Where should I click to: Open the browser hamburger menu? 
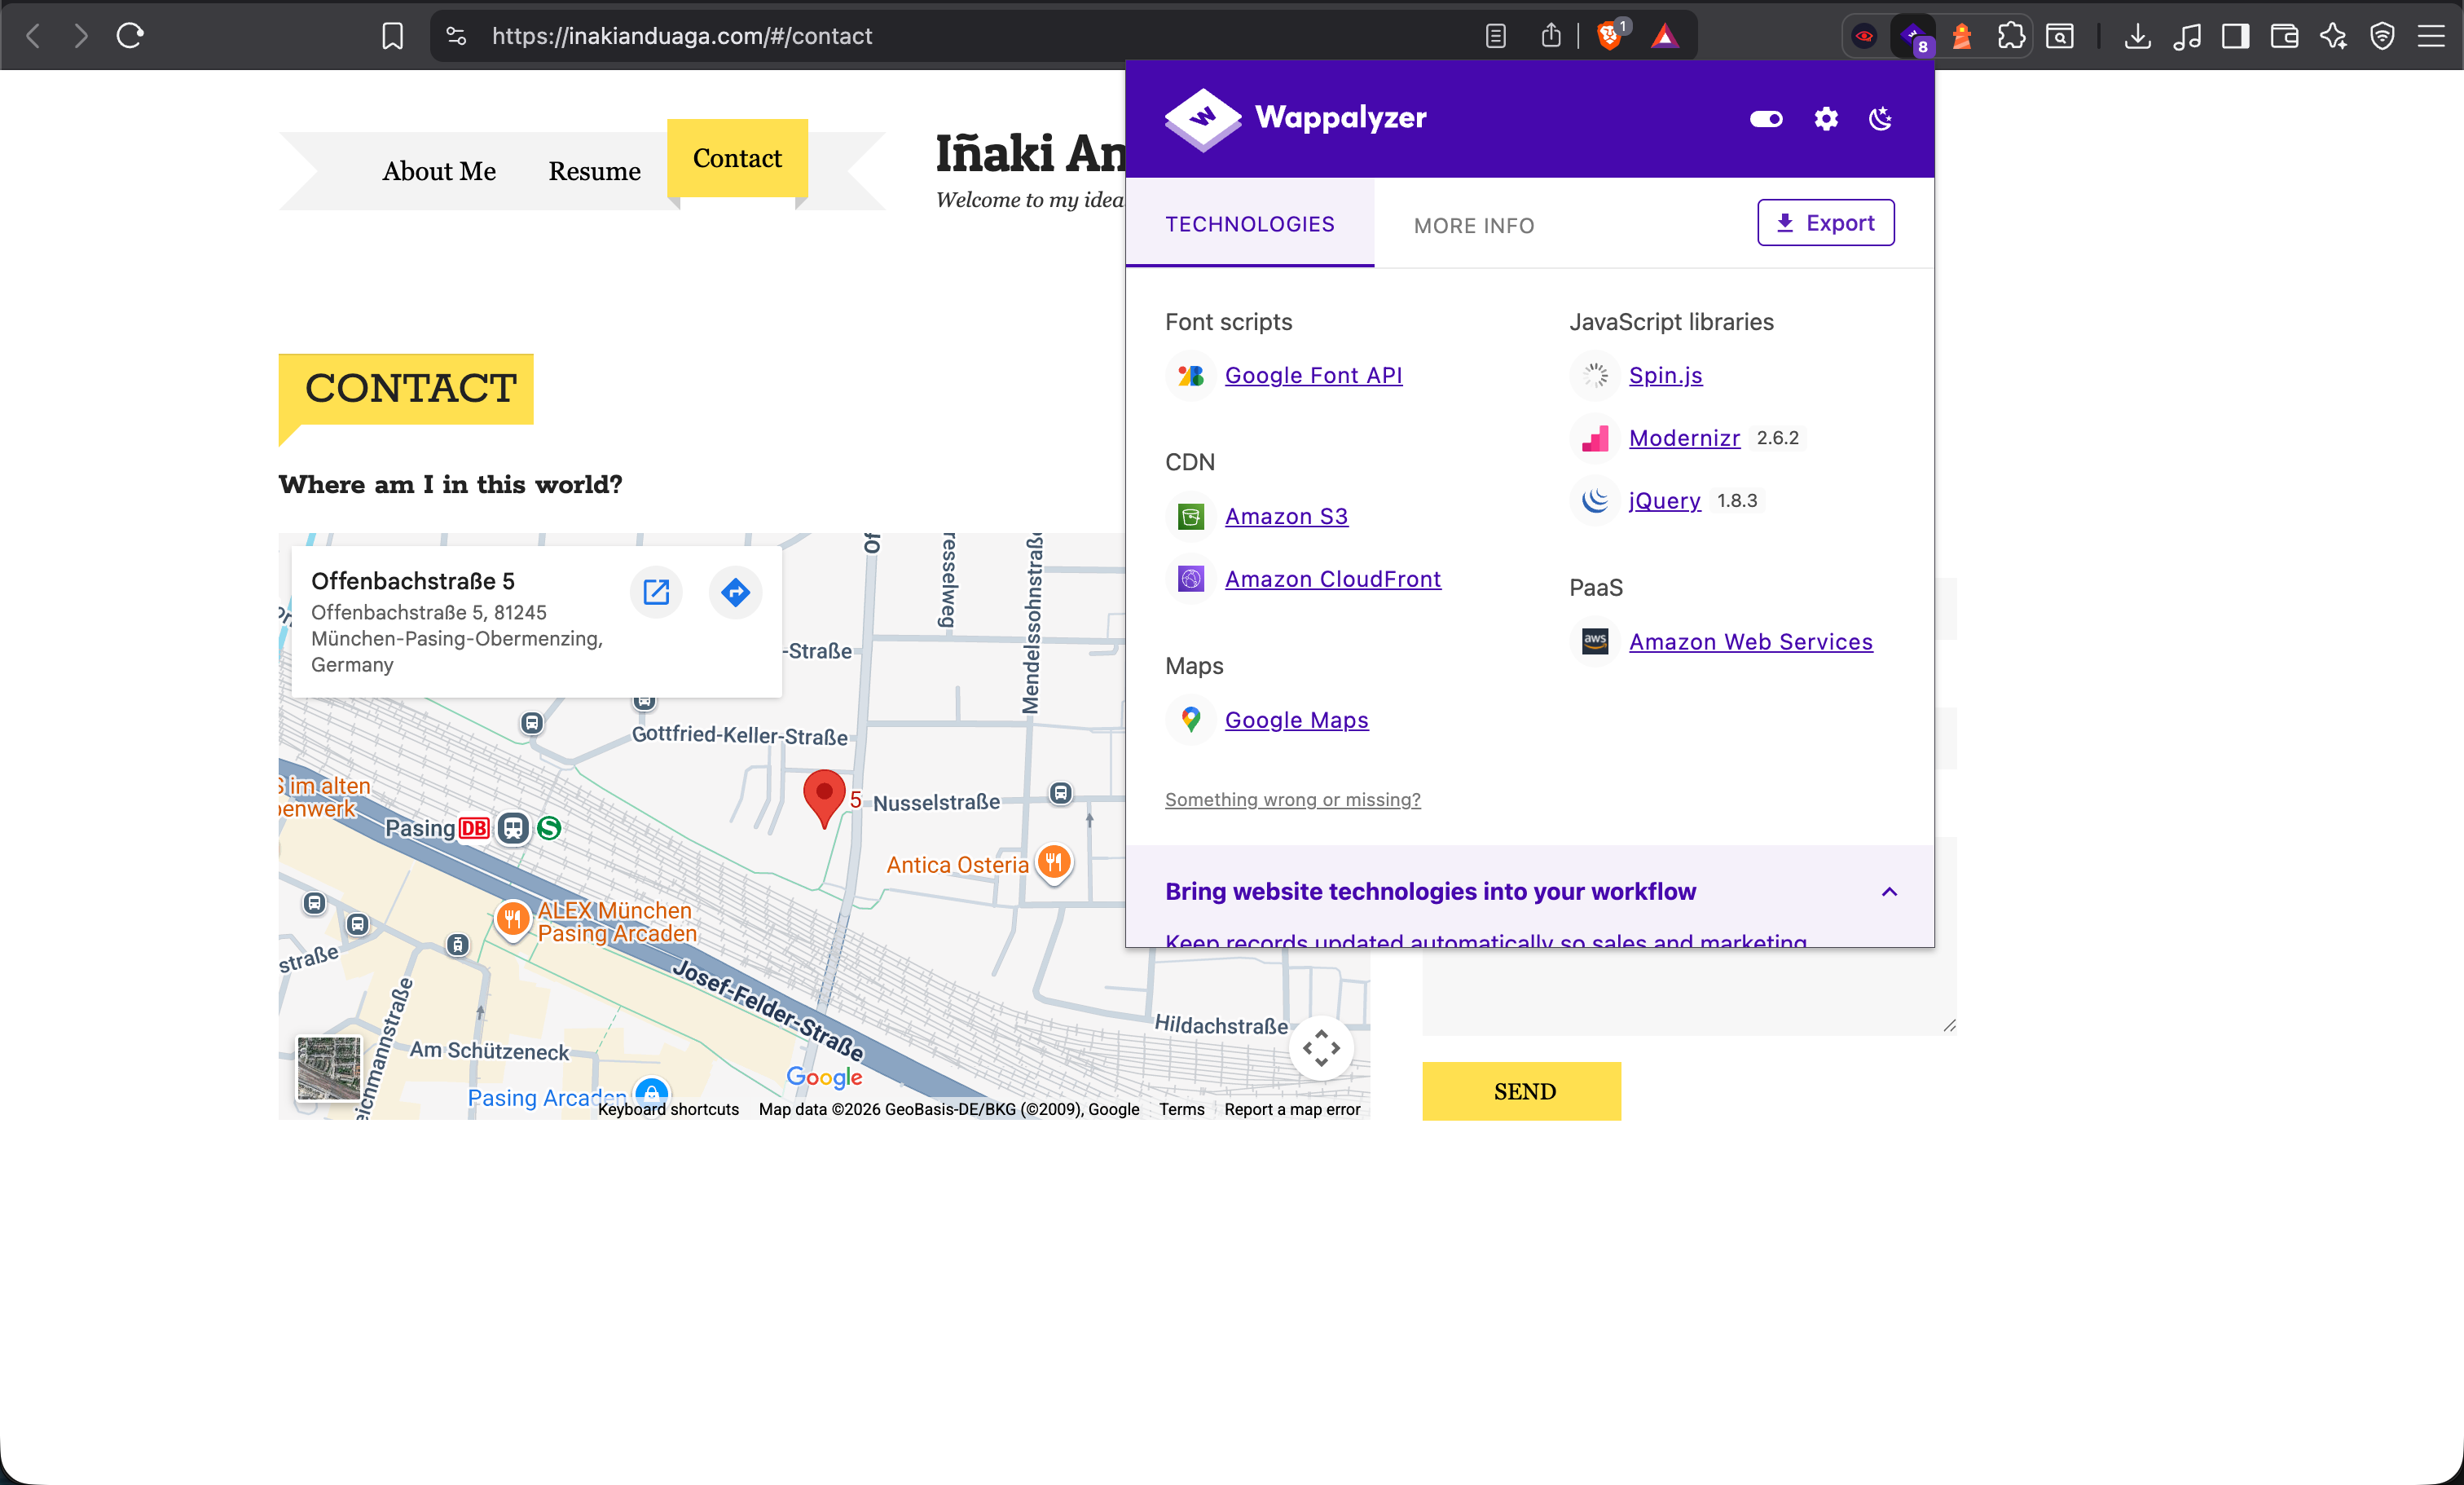(2432, 36)
